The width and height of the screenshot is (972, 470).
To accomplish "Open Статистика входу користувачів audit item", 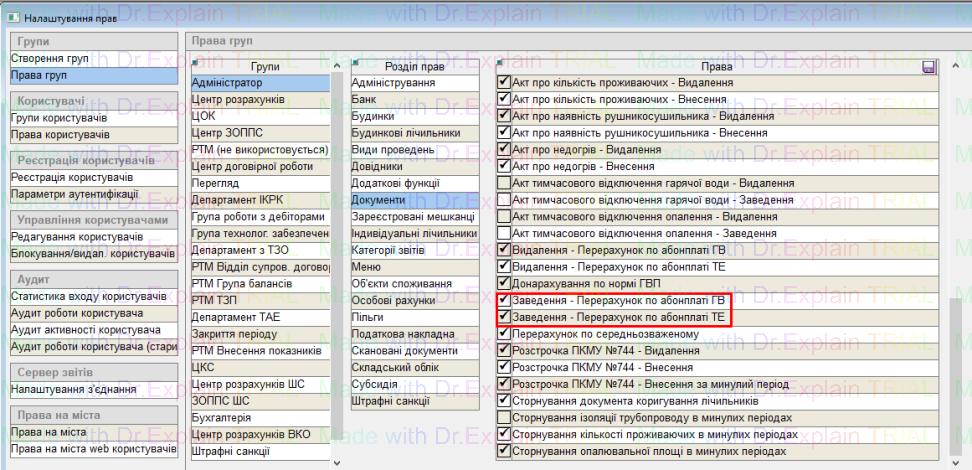I will tap(88, 297).
